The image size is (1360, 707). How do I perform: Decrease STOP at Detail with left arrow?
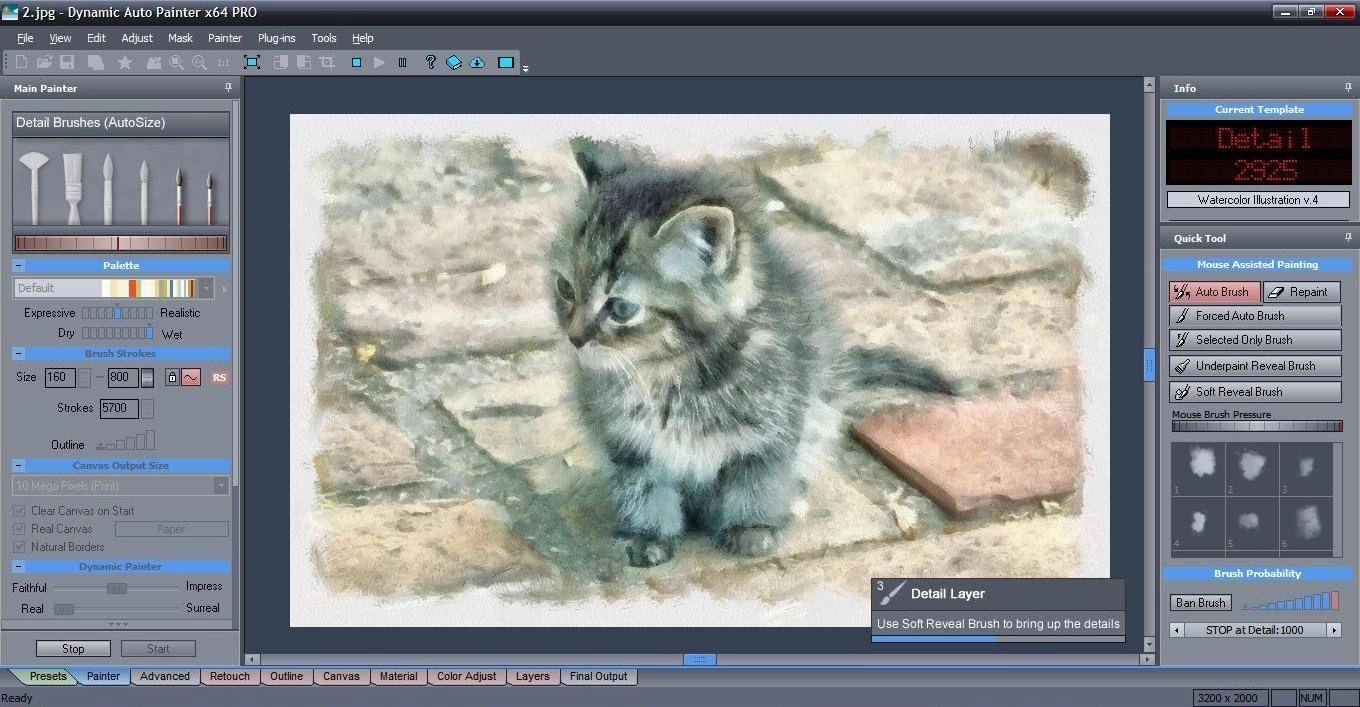click(x=1177, y=630)
